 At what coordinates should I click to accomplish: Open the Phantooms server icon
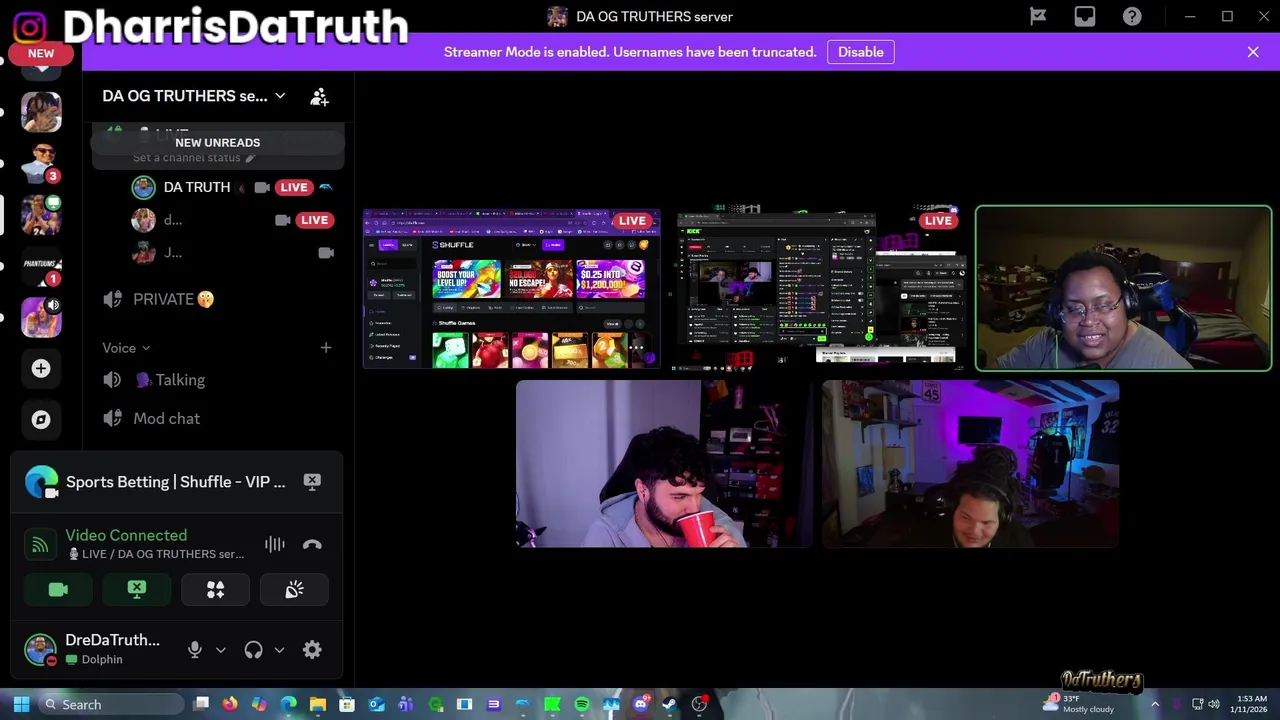click(x=41, y=266)
